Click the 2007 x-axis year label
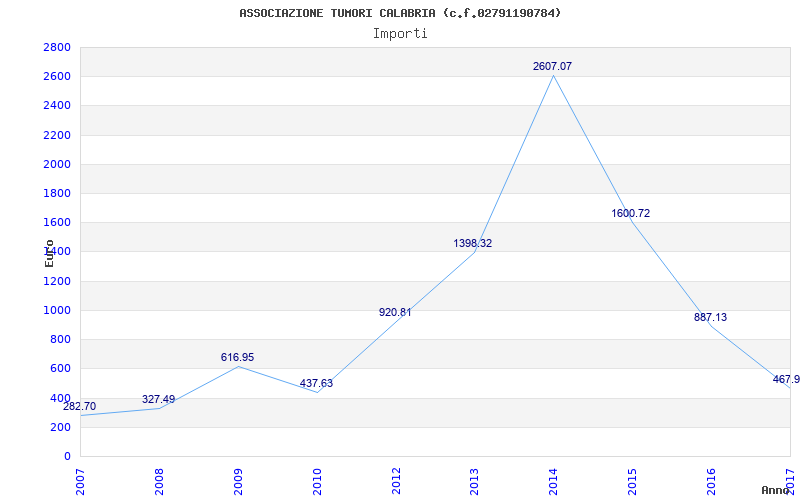 (80, 482)
